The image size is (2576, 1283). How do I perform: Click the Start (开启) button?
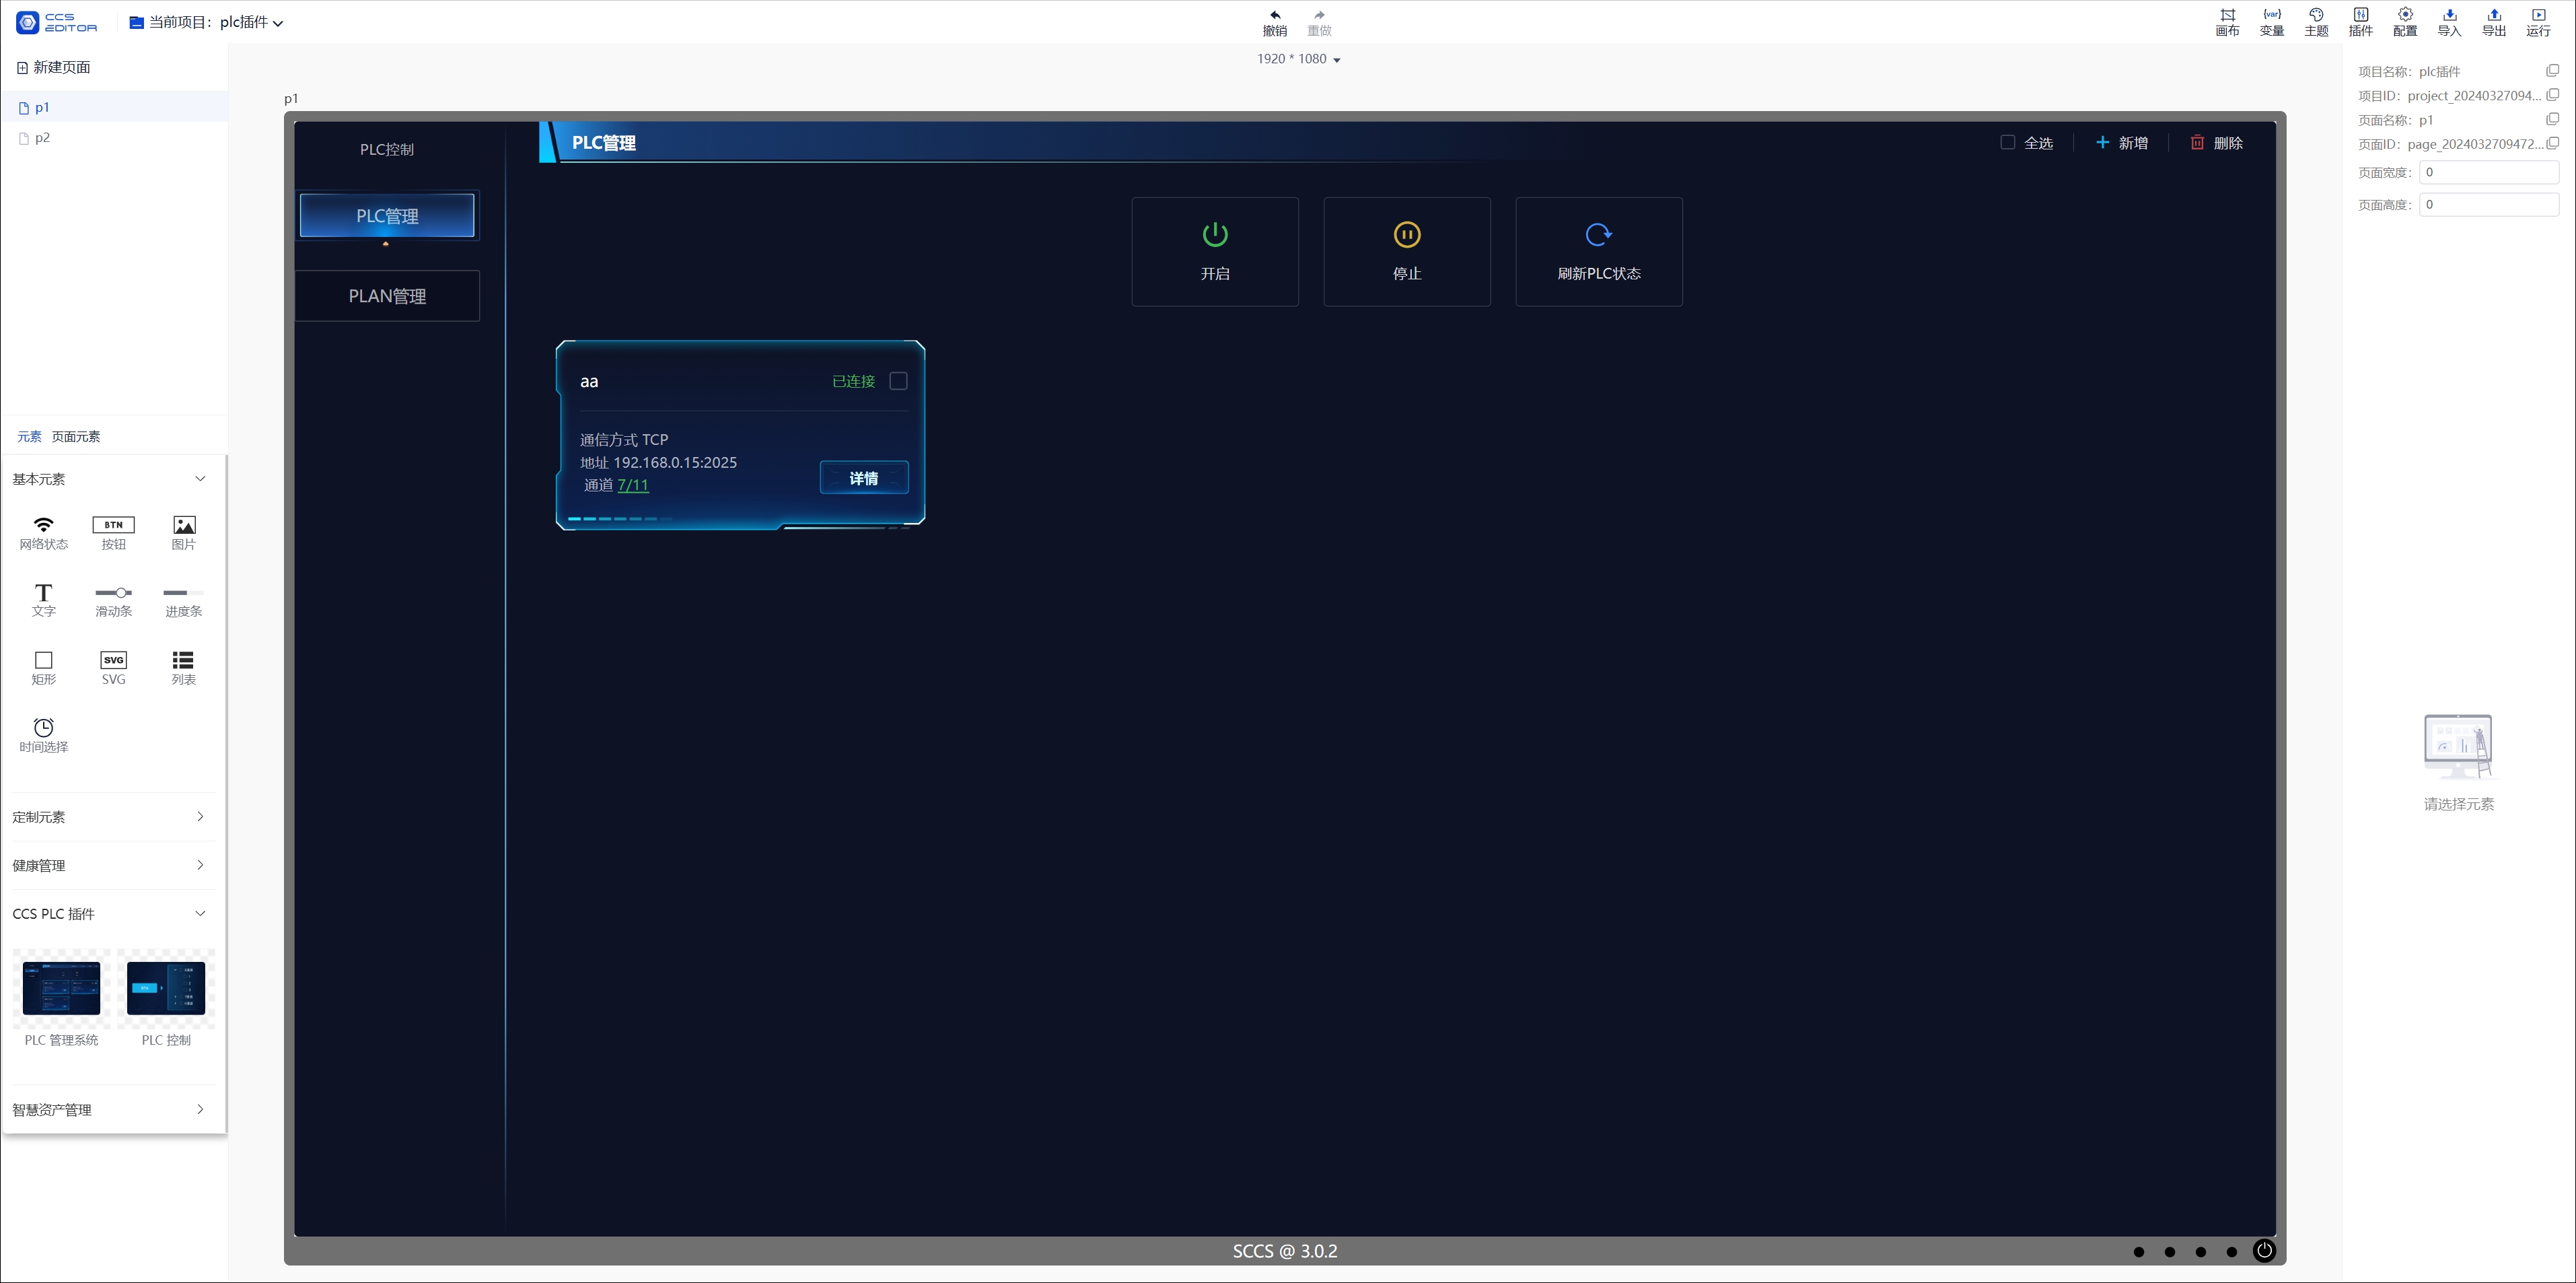click(1215, 252)
